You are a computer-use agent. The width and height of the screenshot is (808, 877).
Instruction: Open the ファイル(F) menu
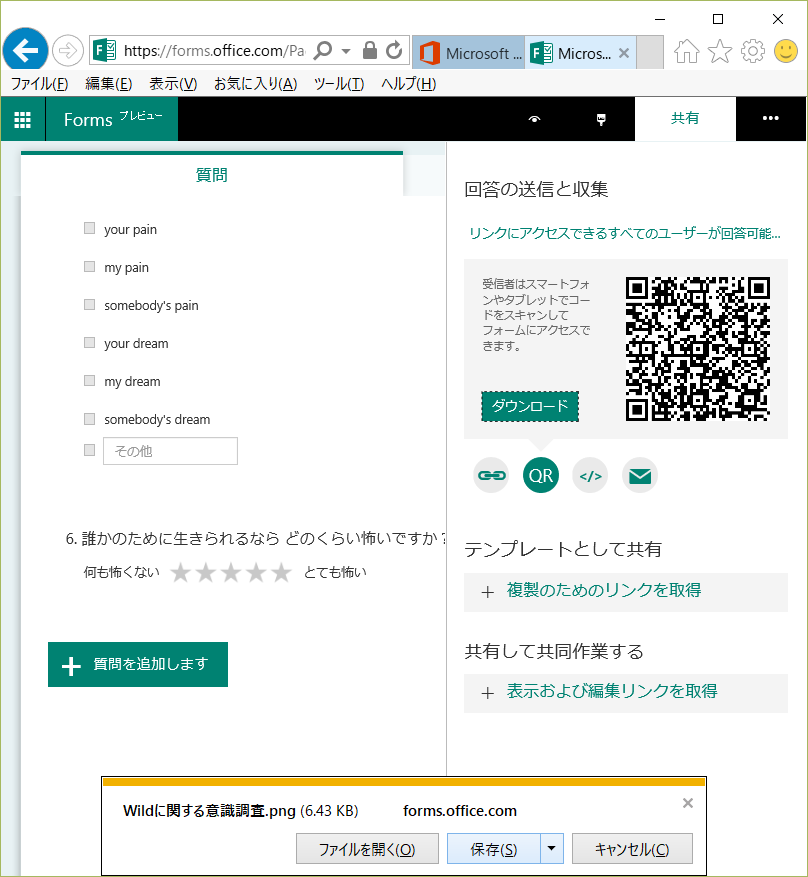tap(40, 84)
